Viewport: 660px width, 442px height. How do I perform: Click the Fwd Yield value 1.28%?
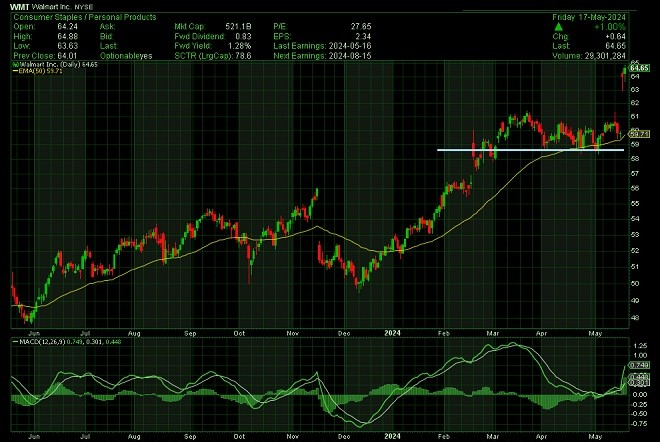[x=240, y=46]
